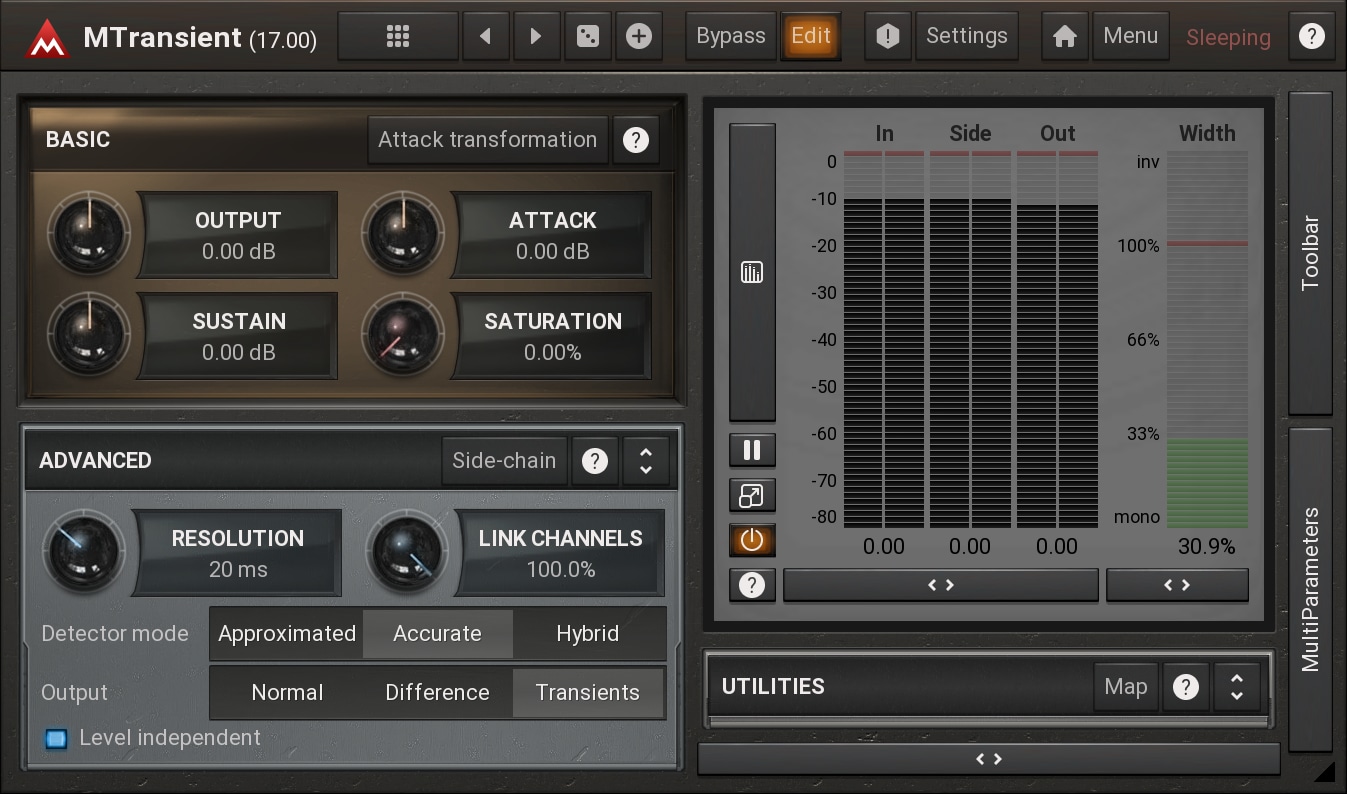
Task: Load the previous preset with left arrow
Action: pos(486,37)
